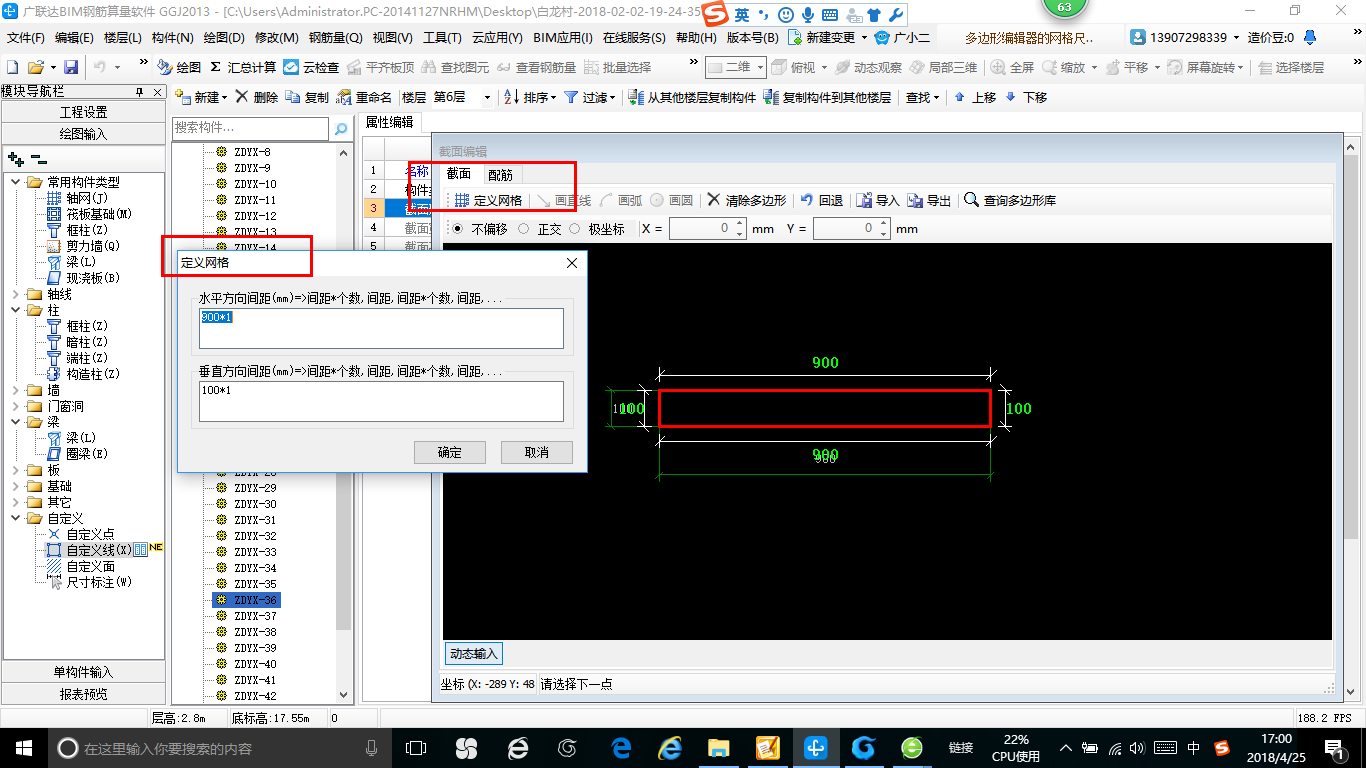
Task: Click 全屏 full screen tool
Action: coord(1012,67)
